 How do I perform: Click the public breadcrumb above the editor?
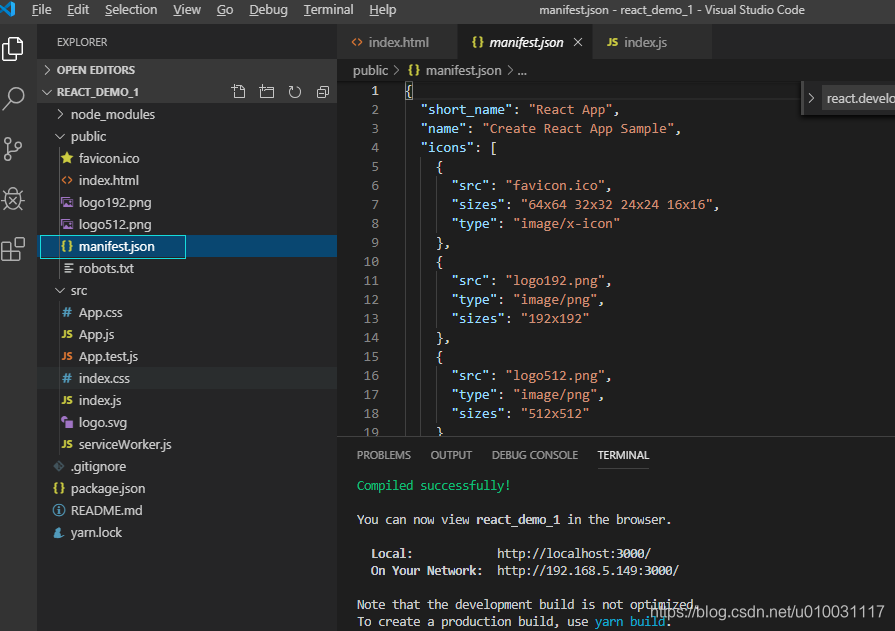tap(370, 70)
